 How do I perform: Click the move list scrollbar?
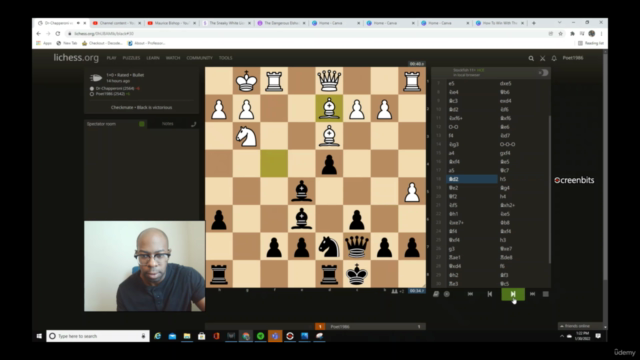pyautogui.click(x=549, y=189)
